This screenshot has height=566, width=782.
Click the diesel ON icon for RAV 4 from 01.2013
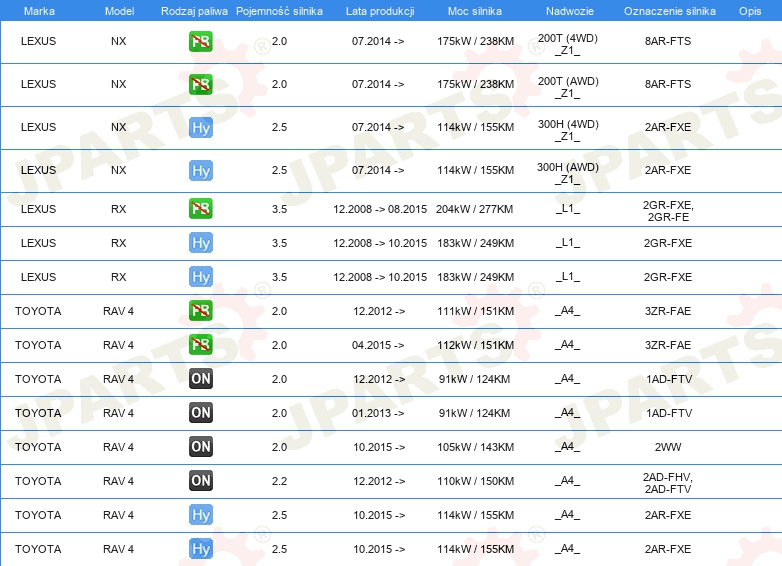pyautogui.click(x=201, y=413)
